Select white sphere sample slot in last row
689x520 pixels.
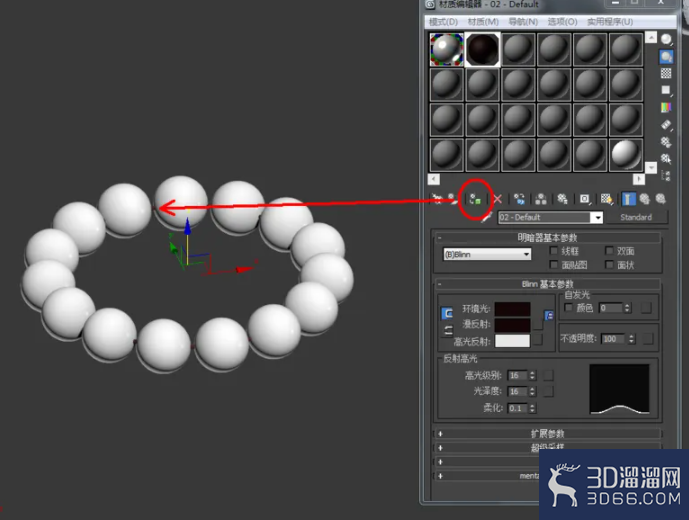pos(626,155)
